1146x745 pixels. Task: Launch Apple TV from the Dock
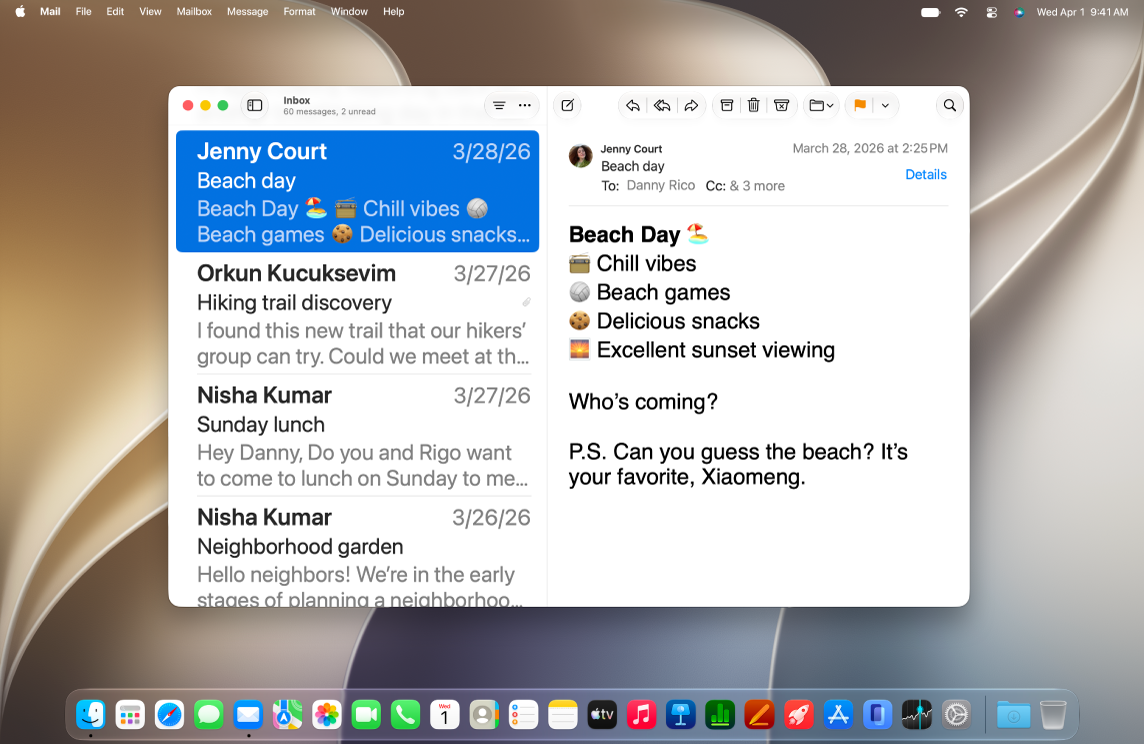pyautogui.click(x=602, y=714)
